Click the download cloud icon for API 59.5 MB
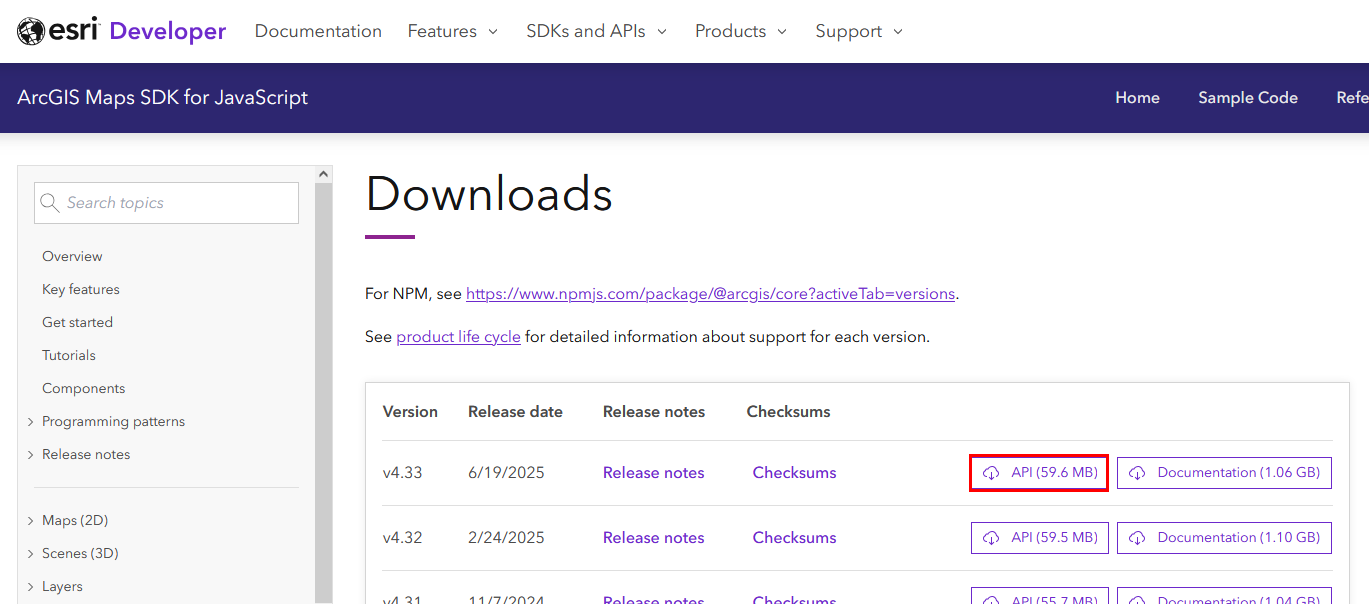 (991, 538)
